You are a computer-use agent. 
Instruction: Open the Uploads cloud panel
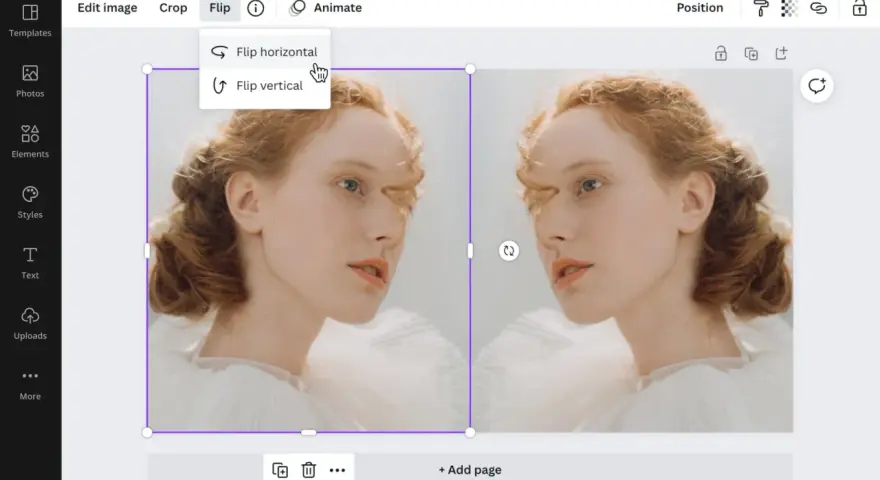(30, 323)
